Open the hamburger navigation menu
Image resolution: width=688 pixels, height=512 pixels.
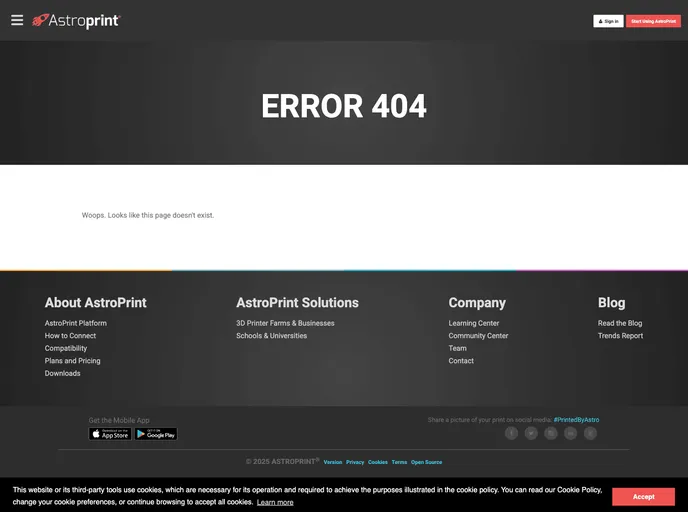[17, 20]
